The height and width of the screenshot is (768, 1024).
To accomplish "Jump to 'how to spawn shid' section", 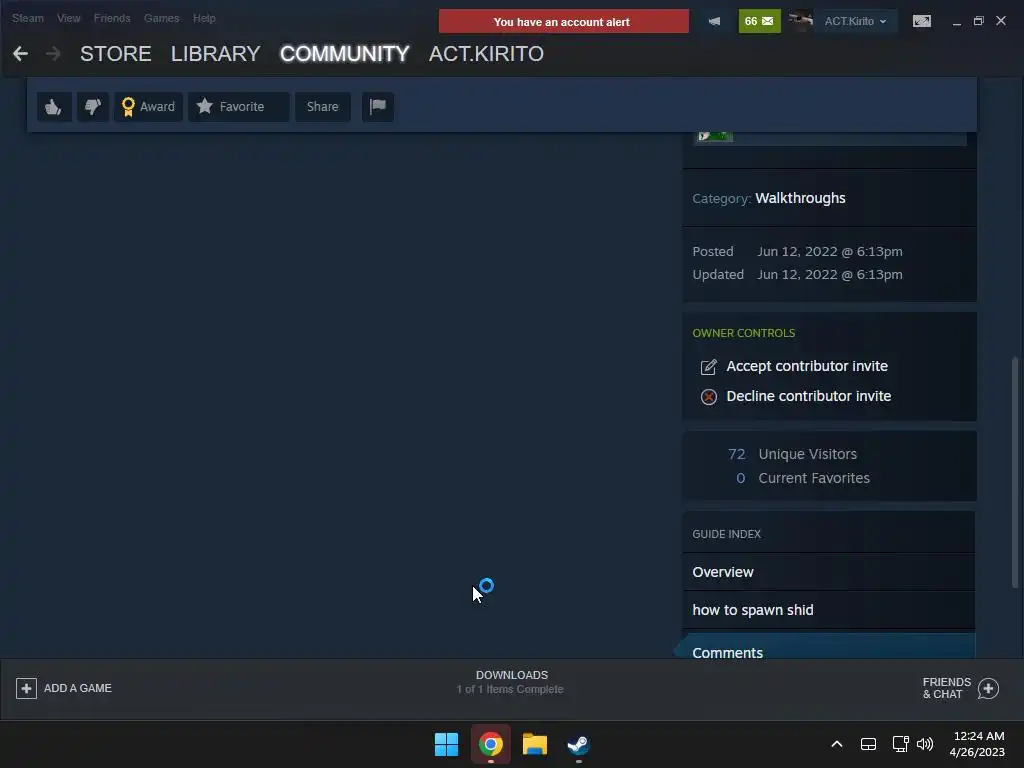I will click(829, 610).
